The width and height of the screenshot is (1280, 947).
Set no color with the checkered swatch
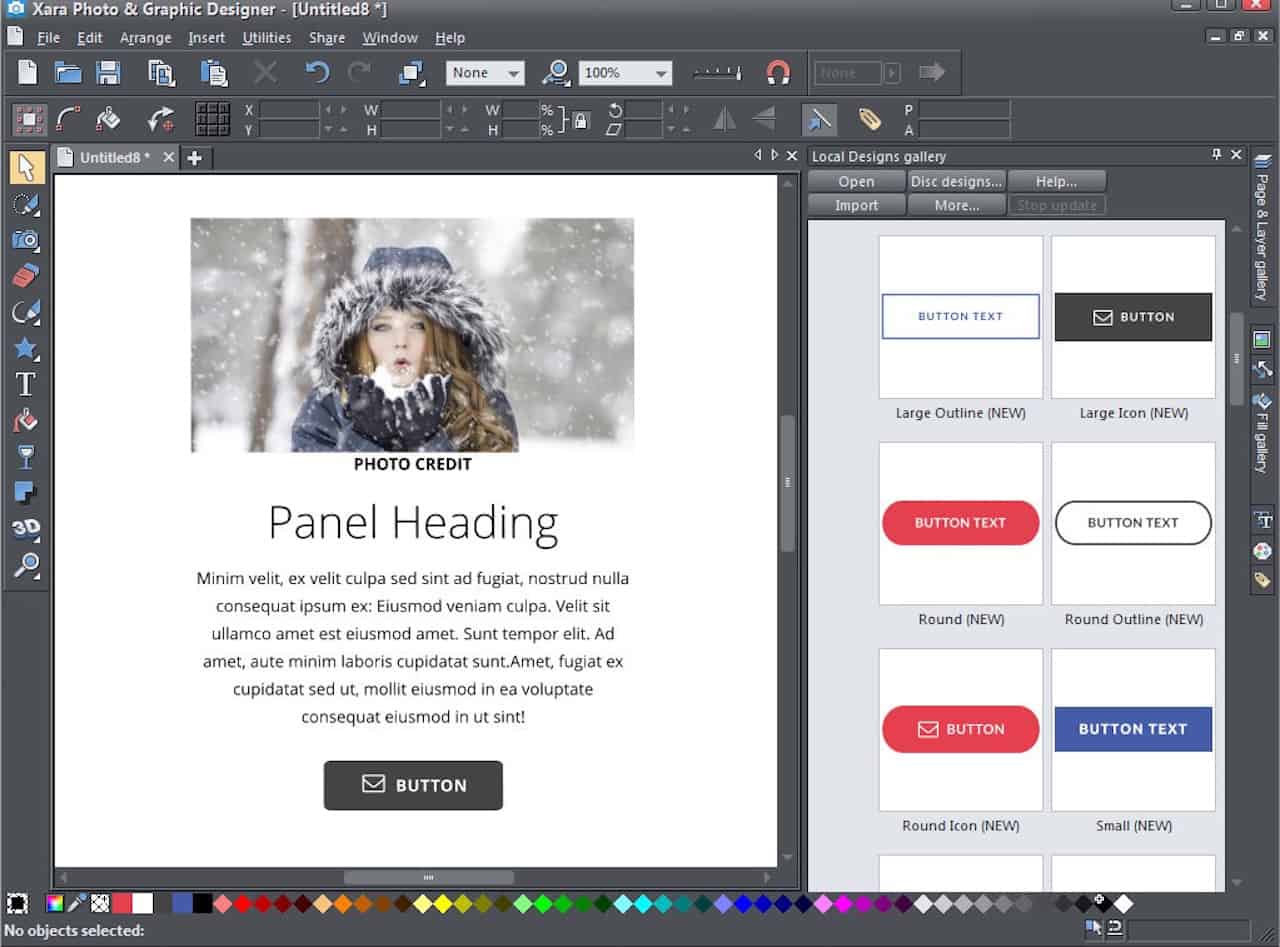coord(100,904)
